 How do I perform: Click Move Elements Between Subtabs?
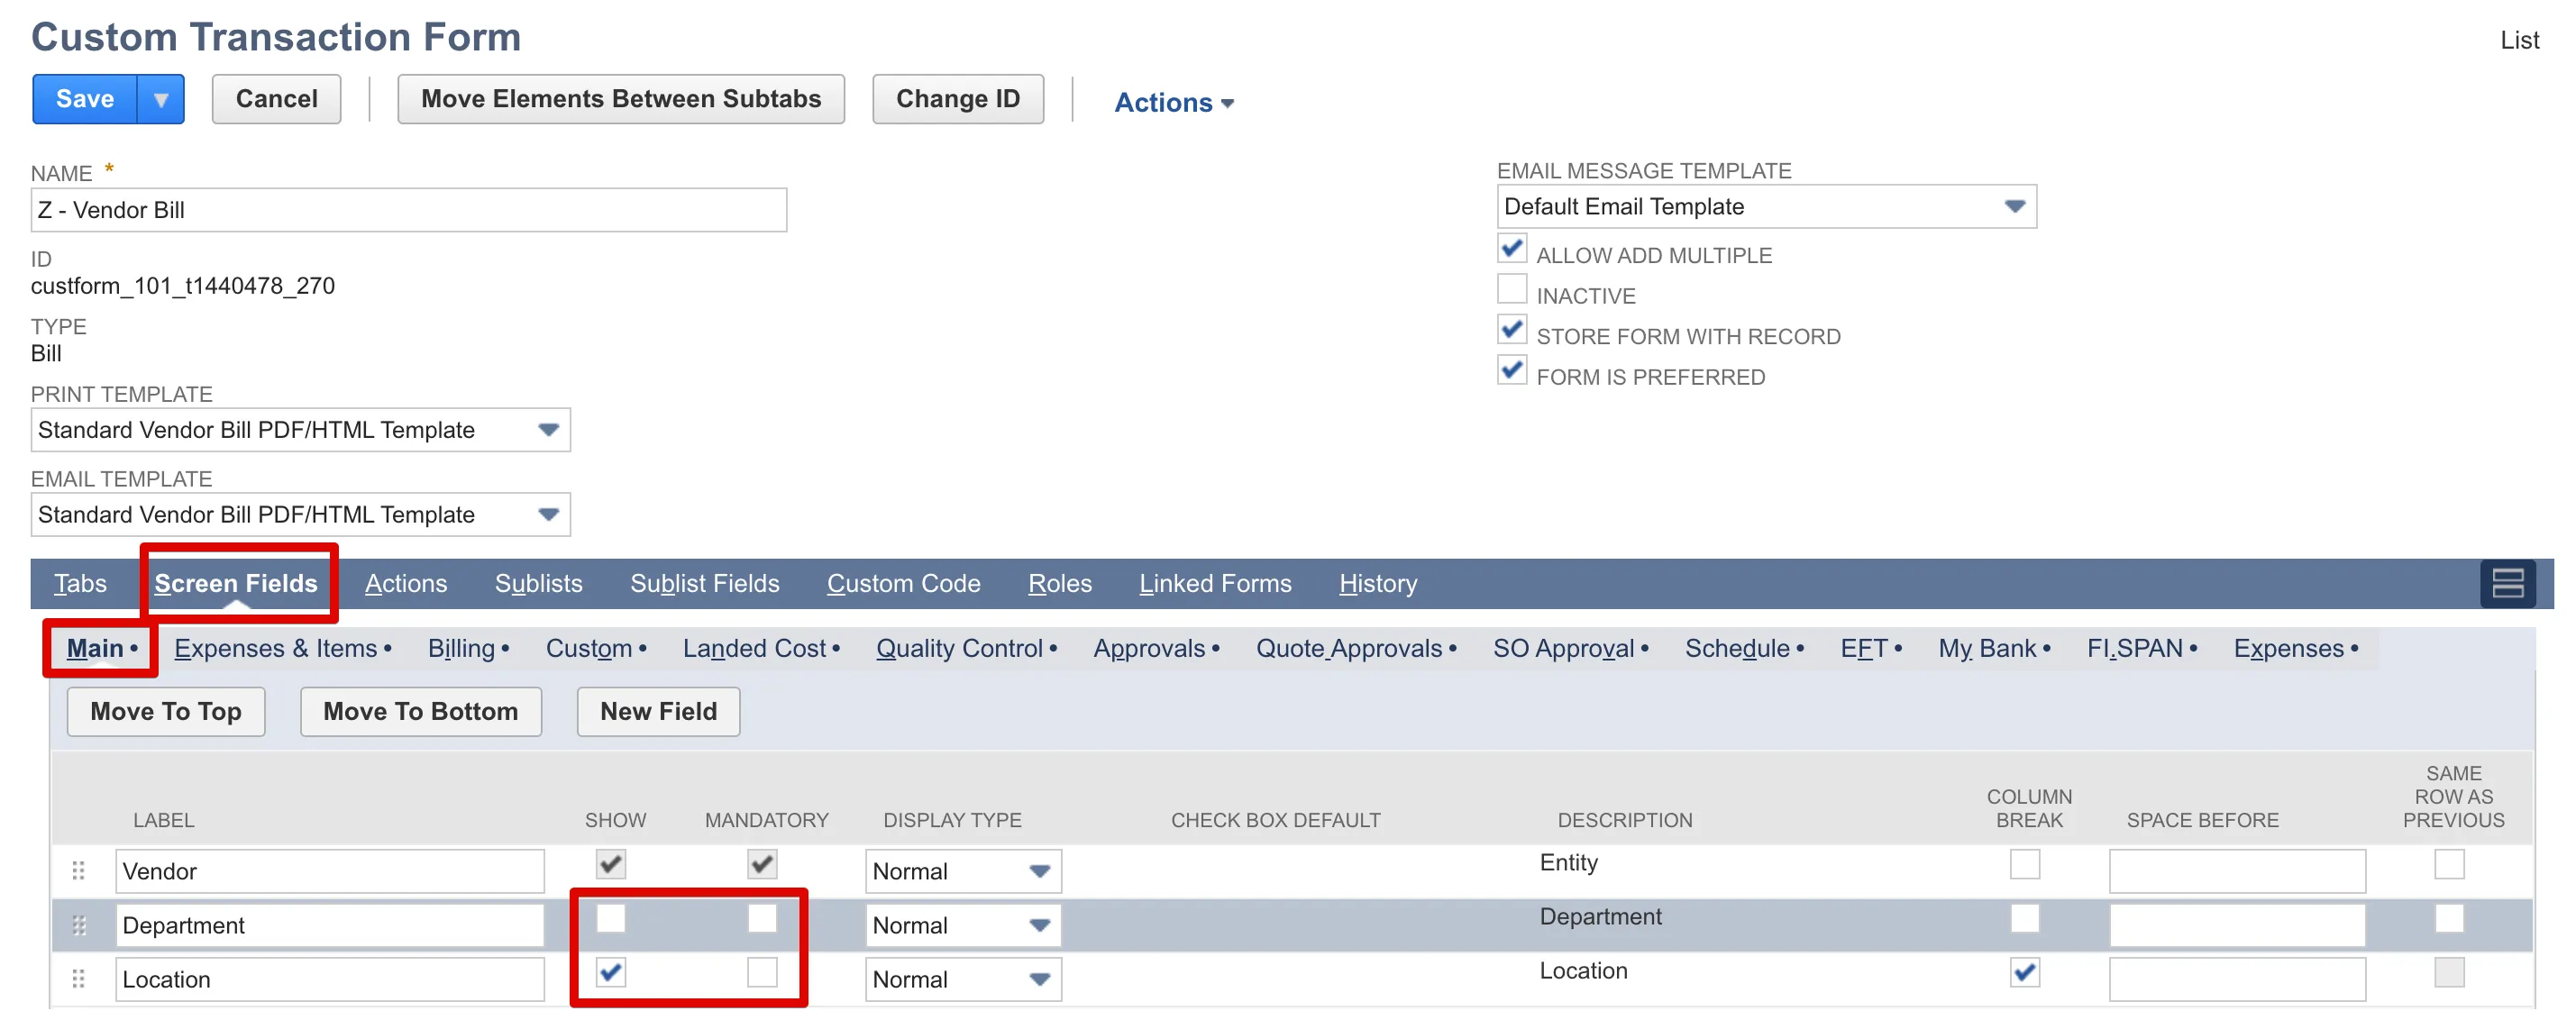tap(620, 99)
